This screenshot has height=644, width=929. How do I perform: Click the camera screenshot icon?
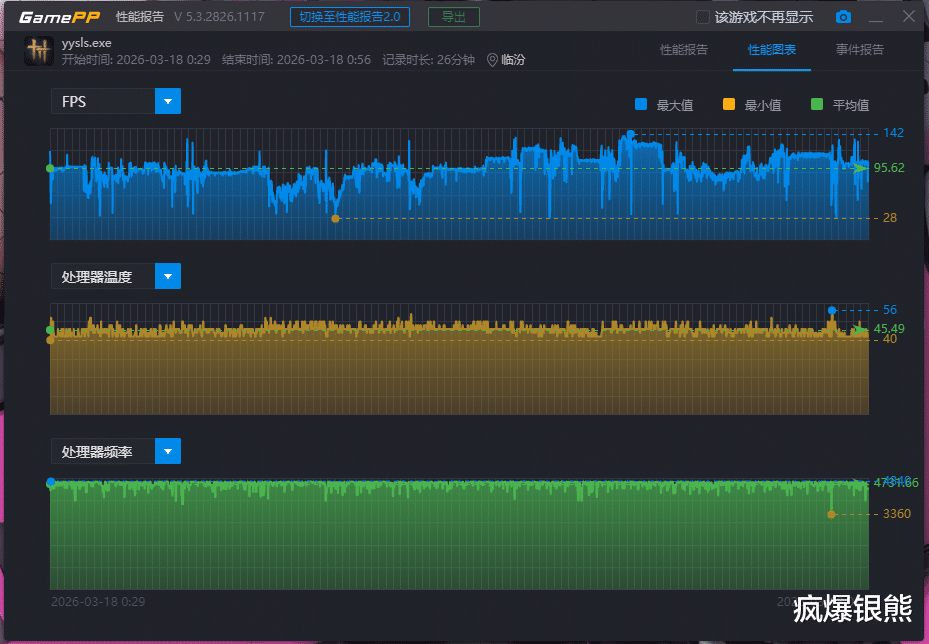coord(844,17)
